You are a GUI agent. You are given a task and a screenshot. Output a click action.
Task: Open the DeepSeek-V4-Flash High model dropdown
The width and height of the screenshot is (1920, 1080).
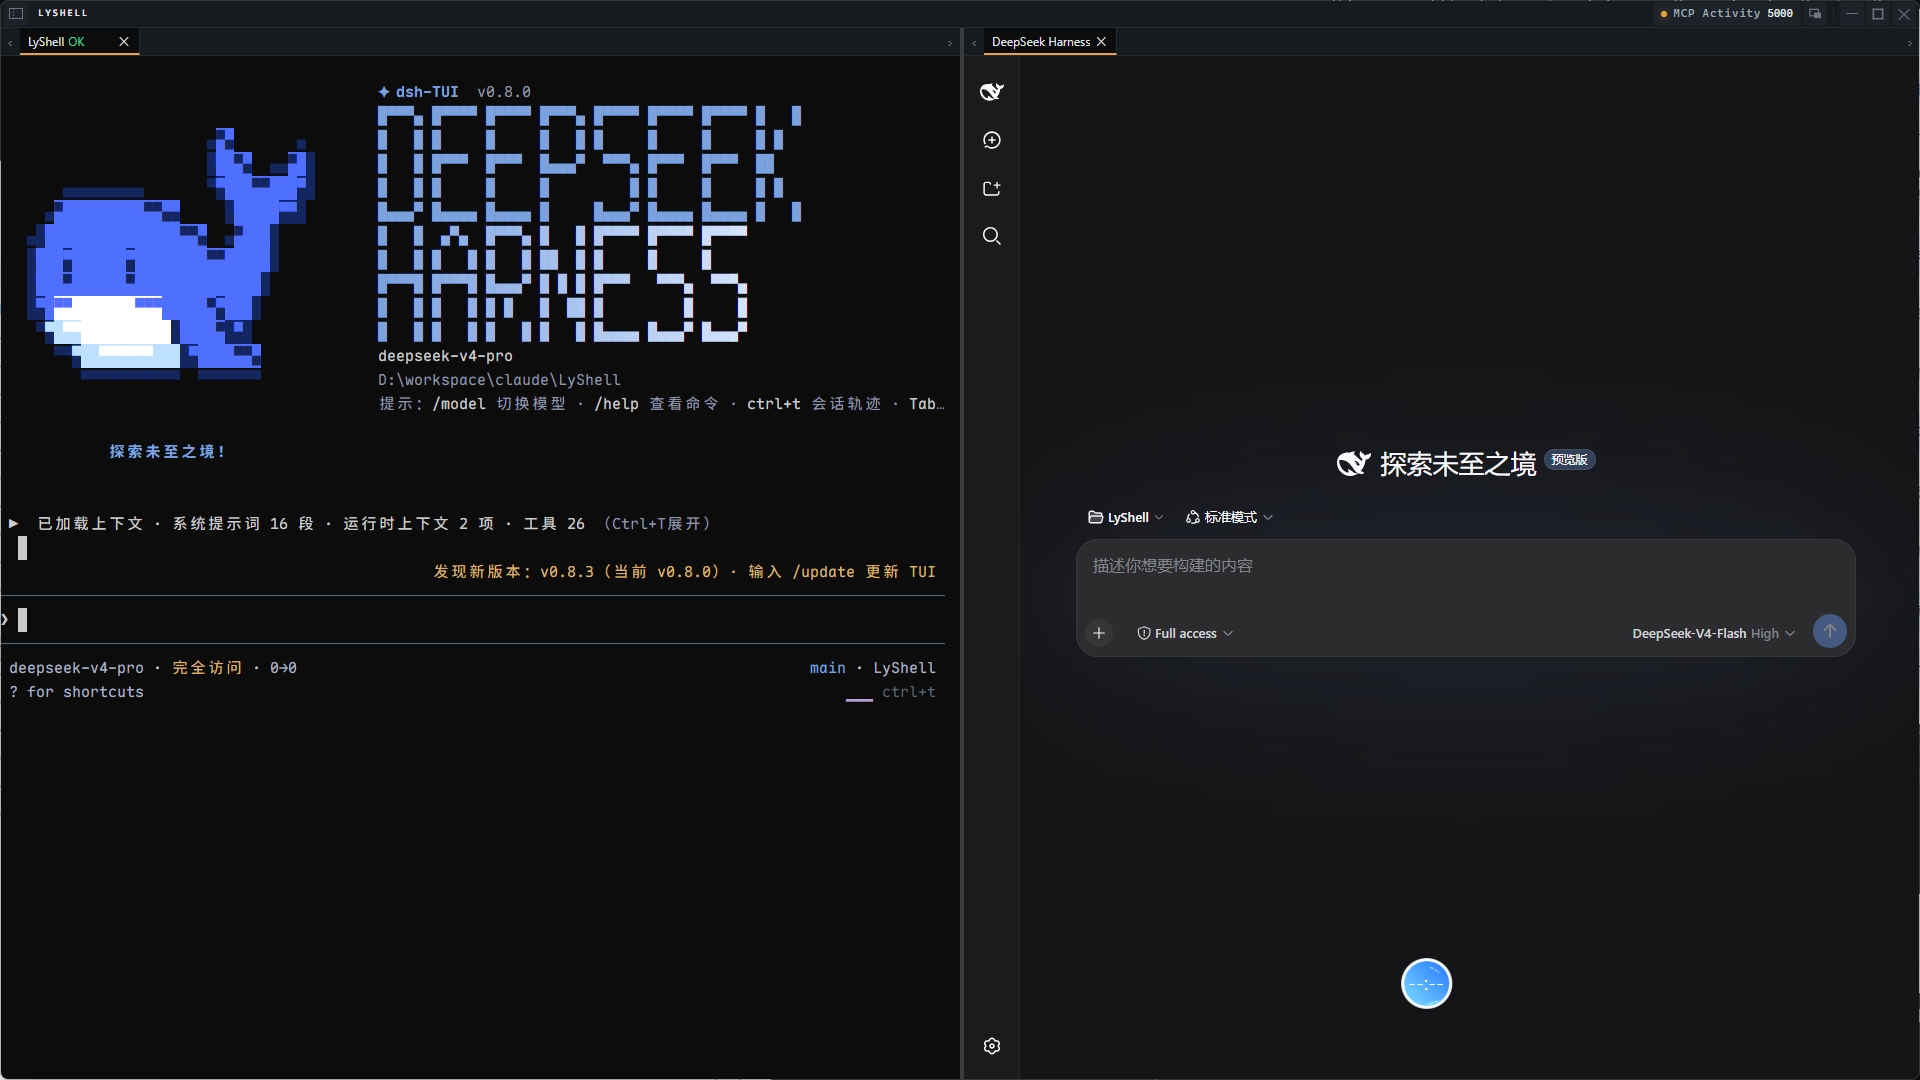(x=1713, y=634)
